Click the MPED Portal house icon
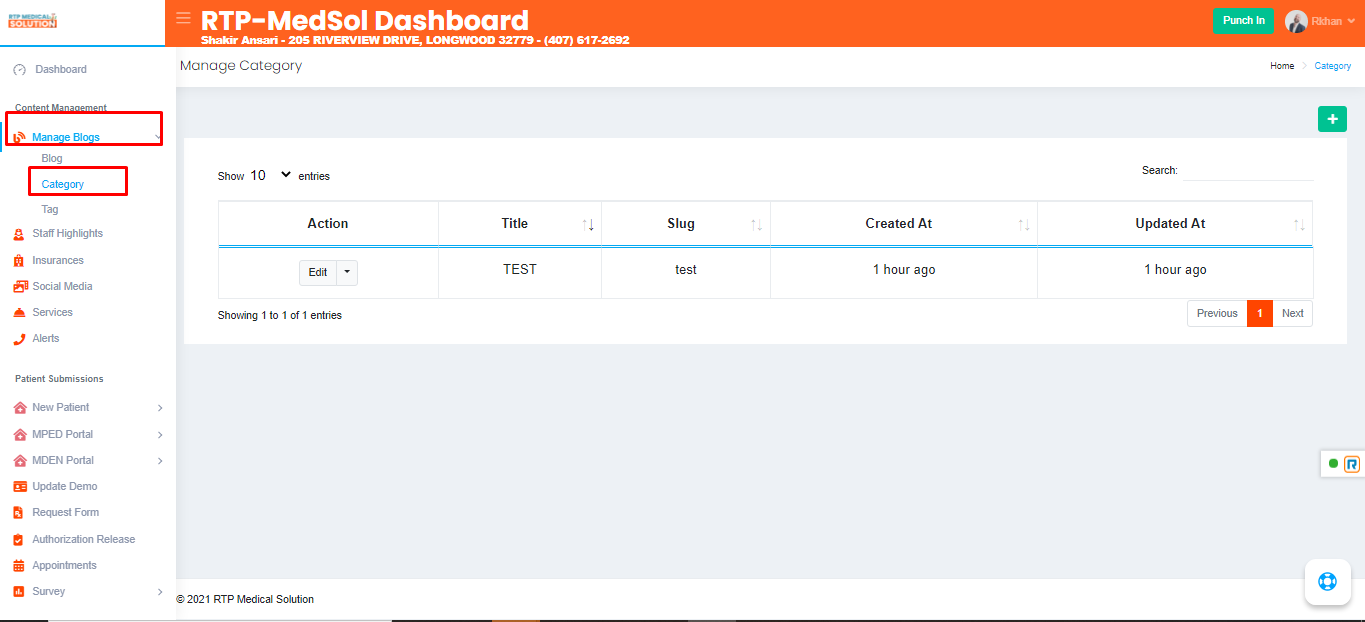The width and height of the screenshot is (1365, 622). point(20,435)
